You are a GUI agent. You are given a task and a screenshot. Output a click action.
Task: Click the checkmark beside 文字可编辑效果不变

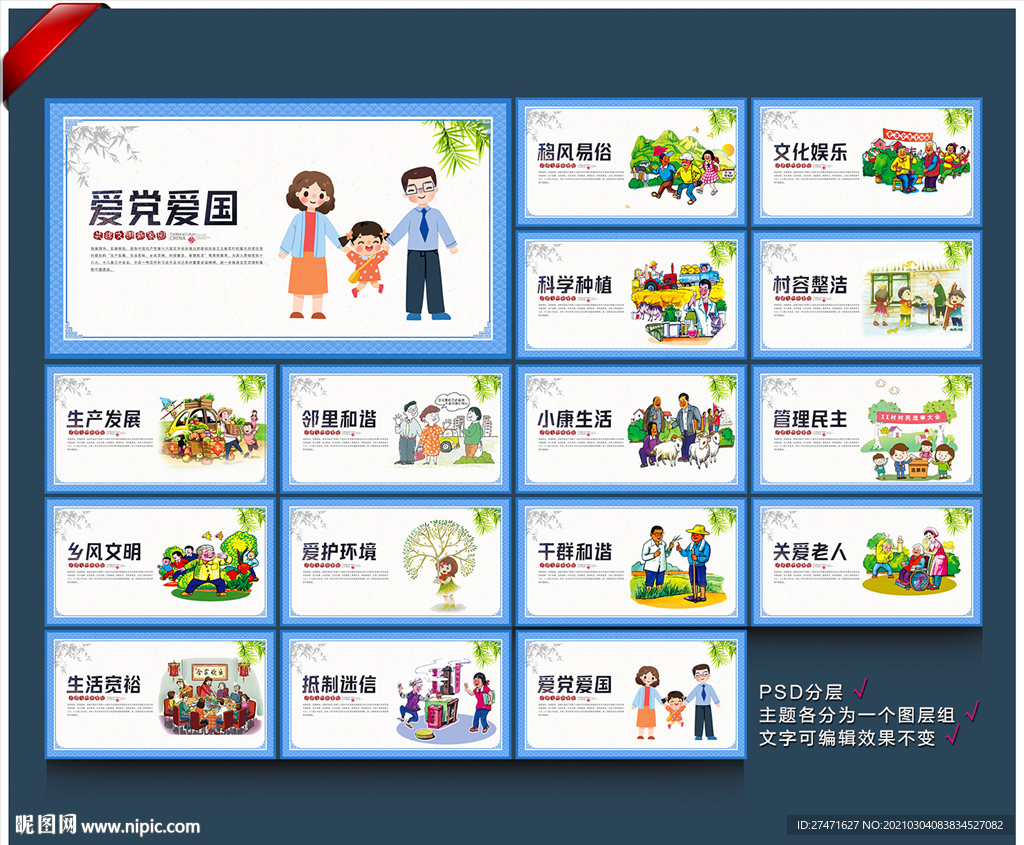[x=953, y=735]
